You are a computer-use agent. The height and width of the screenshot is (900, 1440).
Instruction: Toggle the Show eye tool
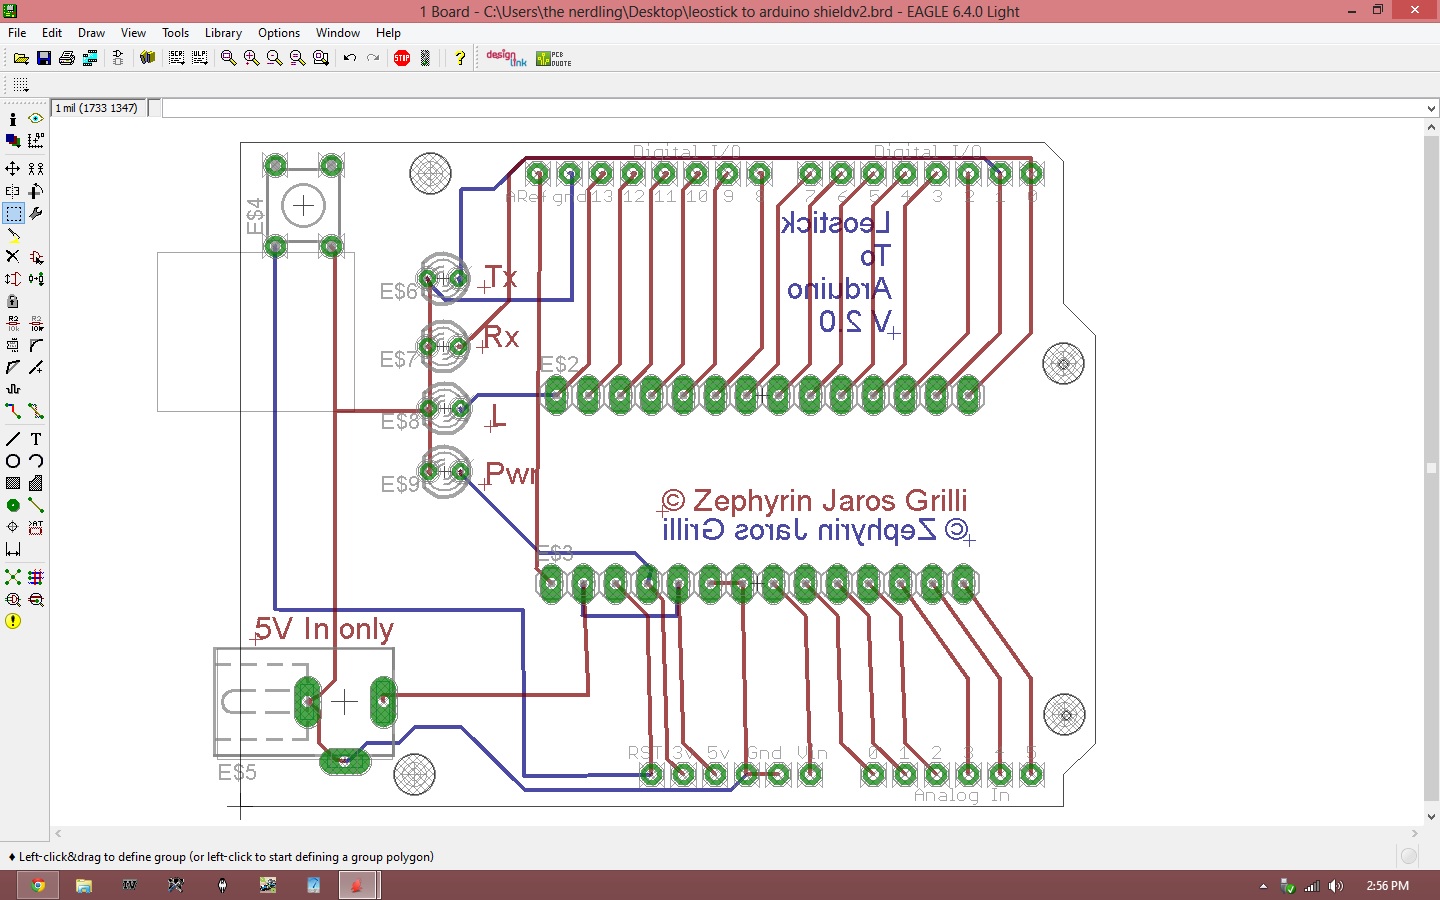click(x=36, y=118)
